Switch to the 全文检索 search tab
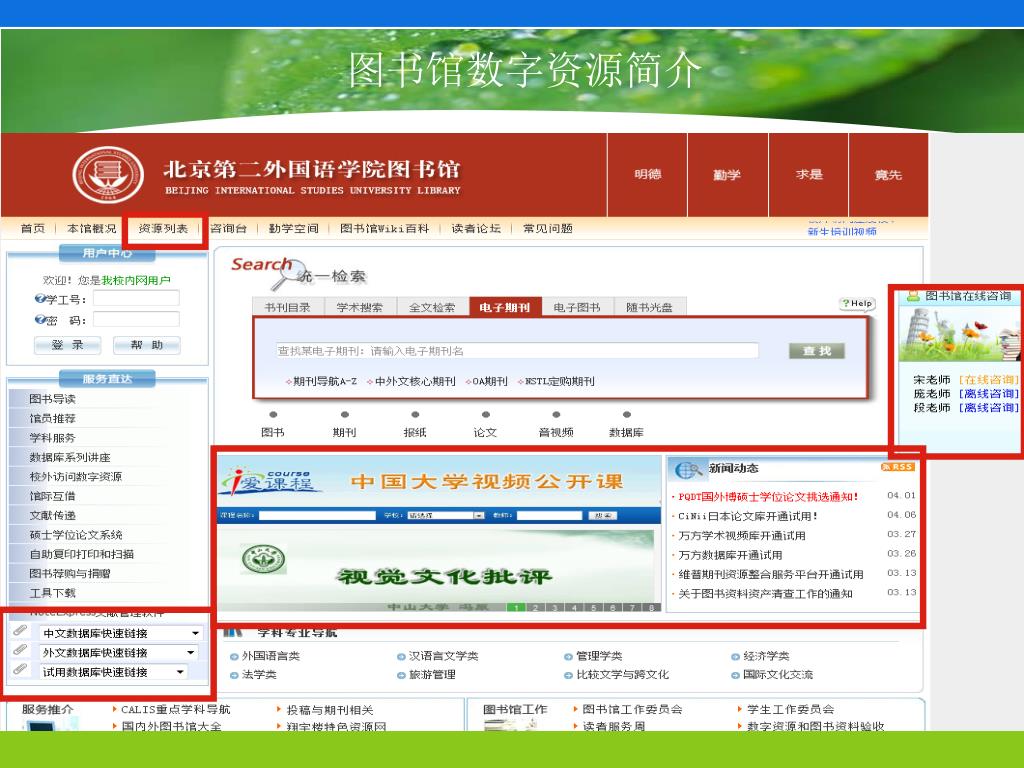The image size is (1024, 768). (x=432, y=307)
